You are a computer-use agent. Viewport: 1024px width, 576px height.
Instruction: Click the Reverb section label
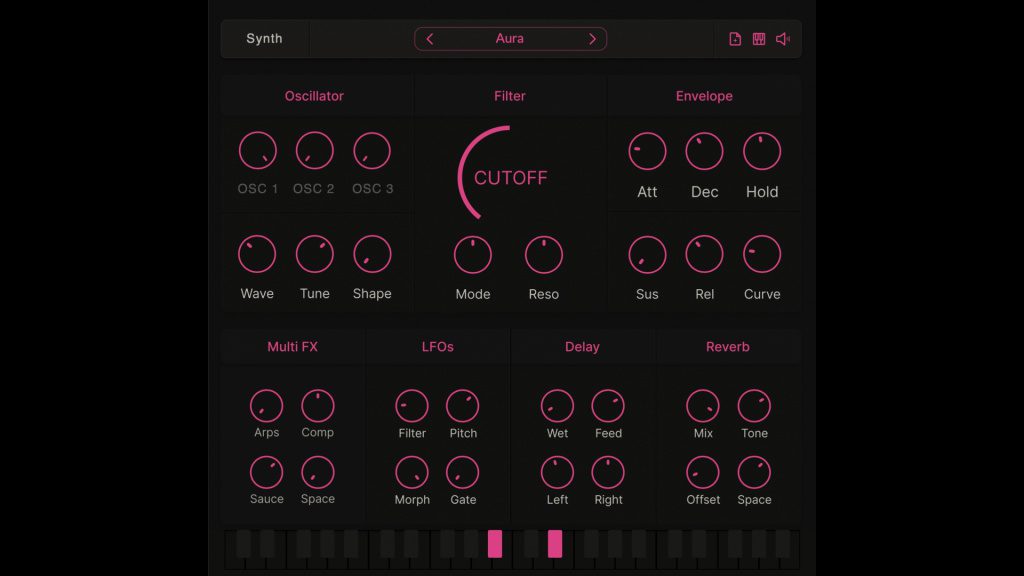(727, 346)
